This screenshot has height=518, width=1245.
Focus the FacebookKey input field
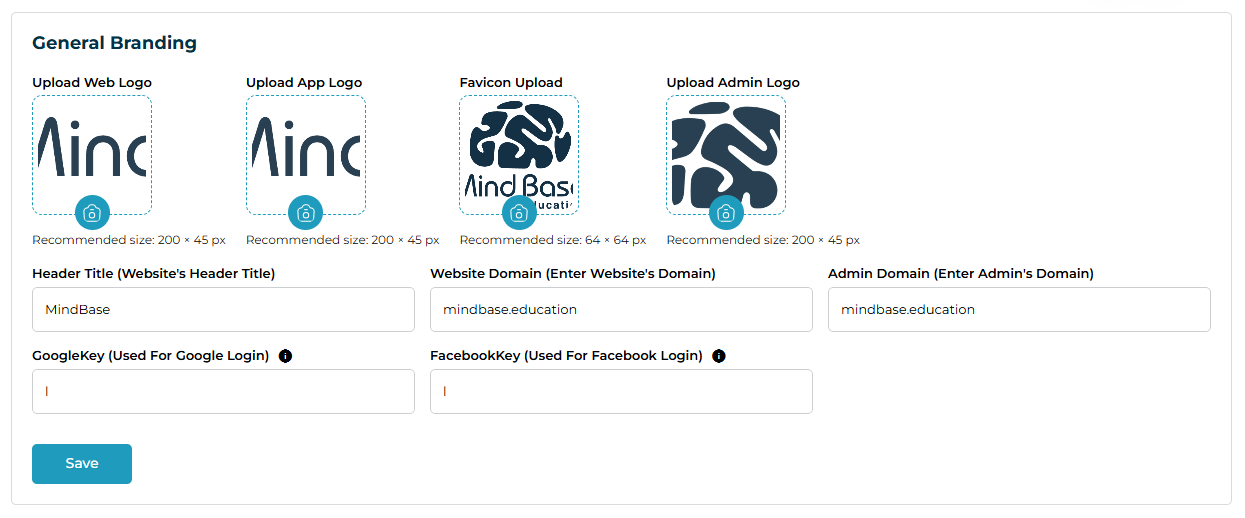621,392
